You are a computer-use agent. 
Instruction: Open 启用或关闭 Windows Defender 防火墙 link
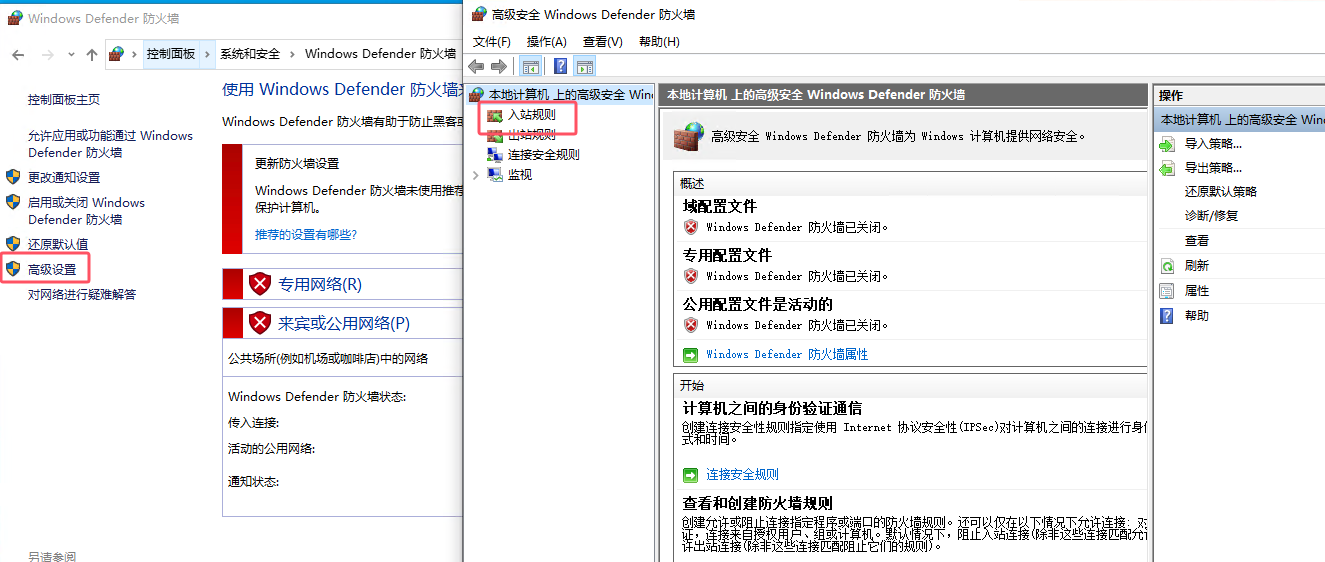pos(86,211)
